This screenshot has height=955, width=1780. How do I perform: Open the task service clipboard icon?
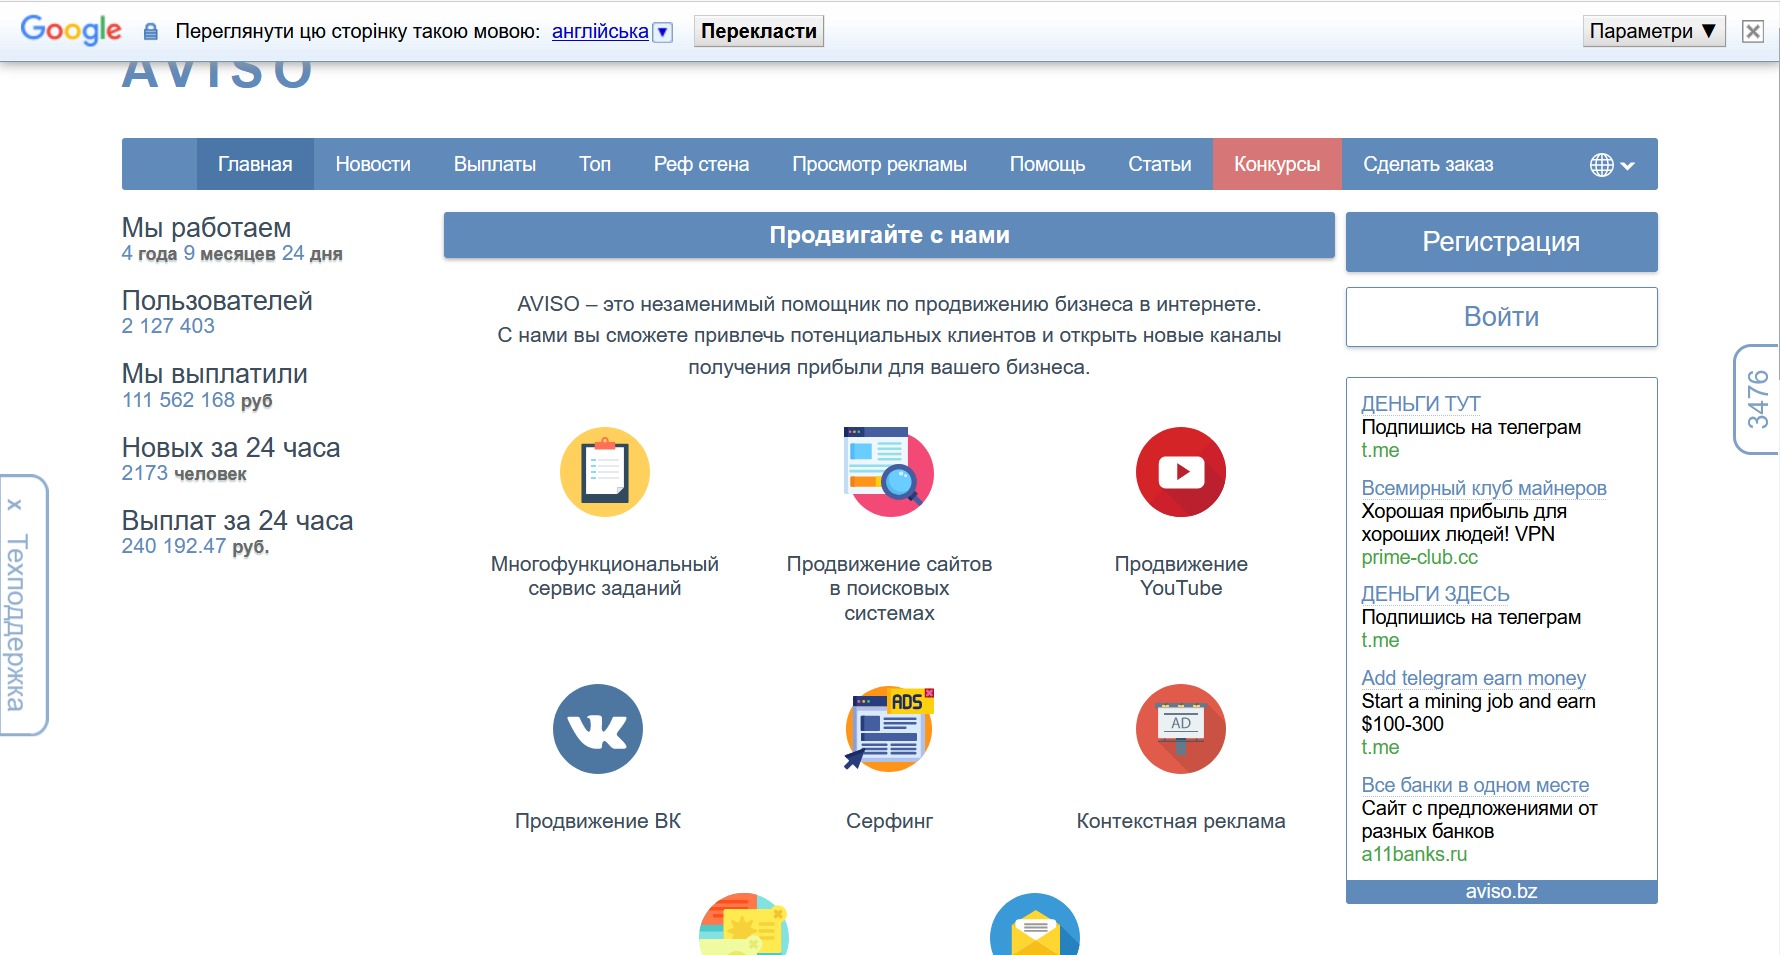(605, 472)
